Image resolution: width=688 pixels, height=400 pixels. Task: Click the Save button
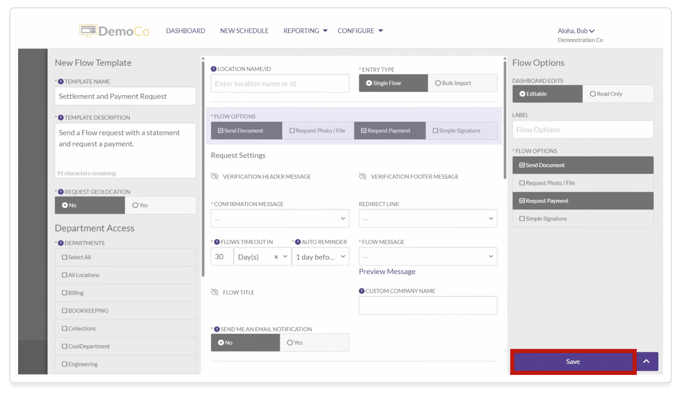(573, 361)
